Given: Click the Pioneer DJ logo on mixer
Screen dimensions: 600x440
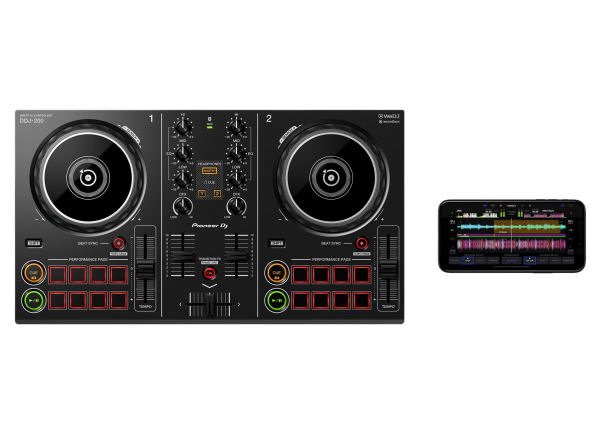Looking at the screenshot, I should tap(210, 226).
